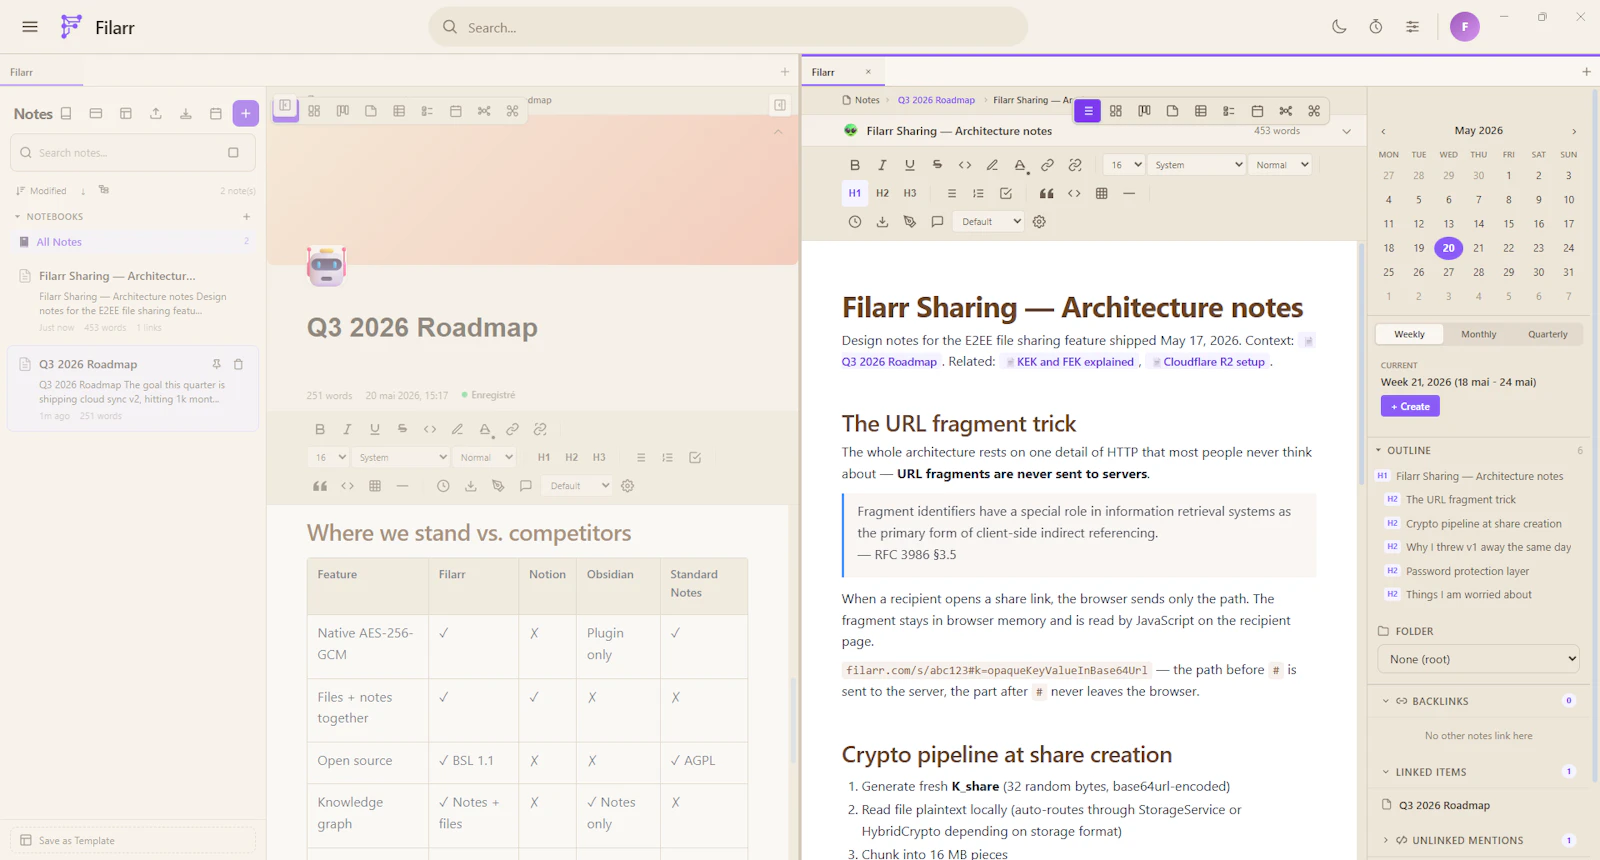
Task: Toggle H3 heading in the left editor
Action: [599, 457]
